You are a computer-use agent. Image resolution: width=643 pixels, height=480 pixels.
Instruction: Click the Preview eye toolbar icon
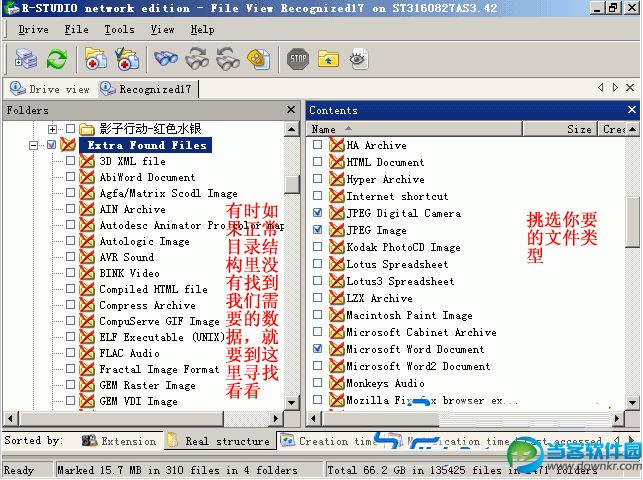point(359,59)
